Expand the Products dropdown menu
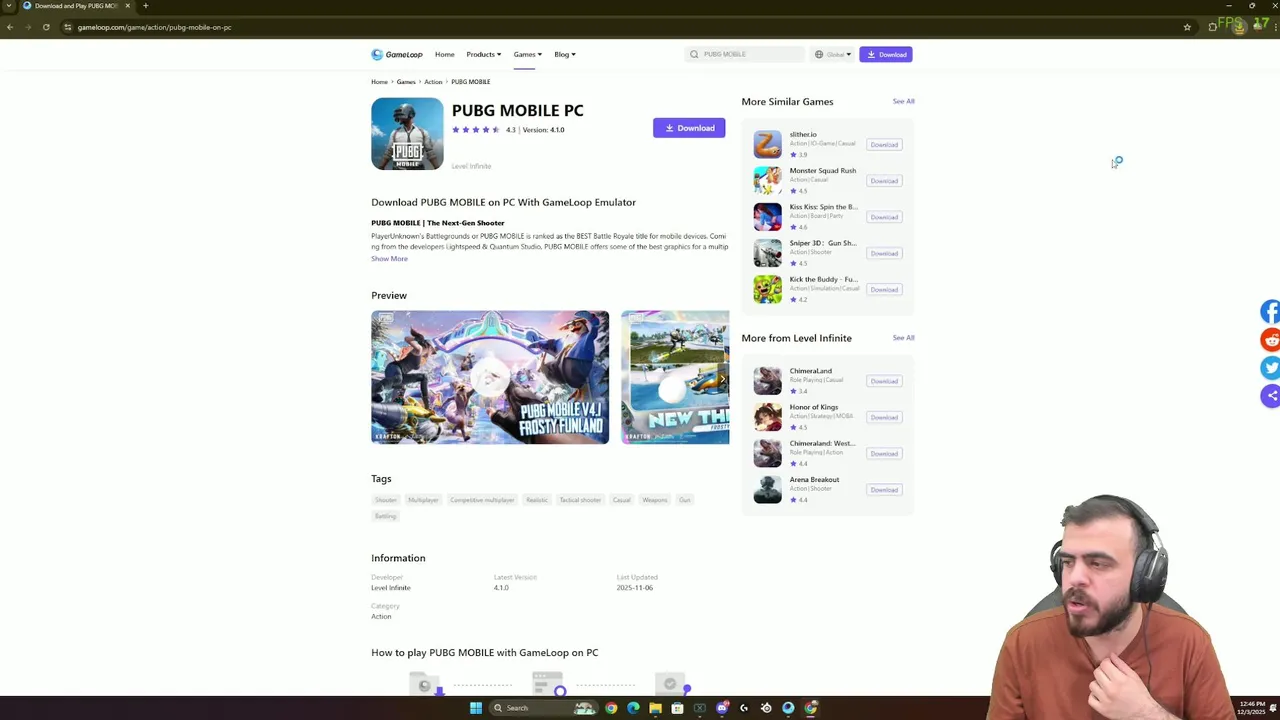Viewport: 1280px width, 720px height. [483, 54]
